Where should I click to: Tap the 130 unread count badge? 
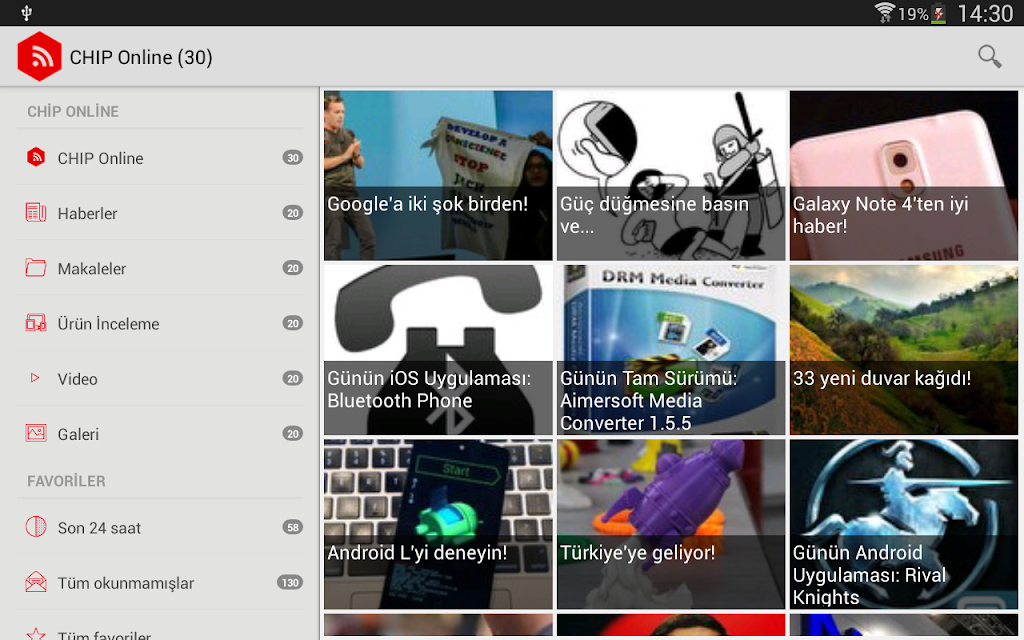pyautogui.click(x=290, y=583)
